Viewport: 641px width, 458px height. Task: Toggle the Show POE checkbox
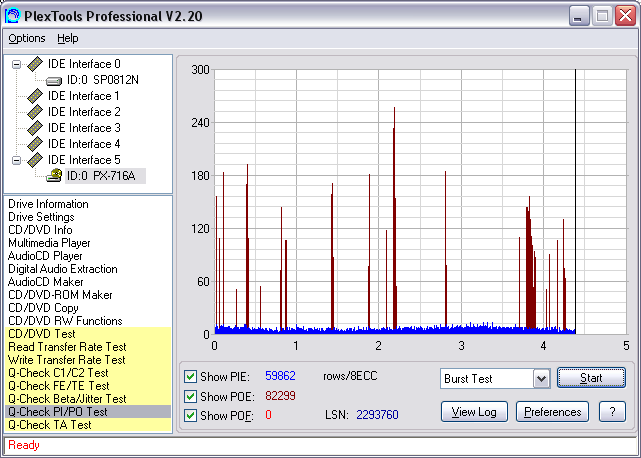(190, 396)
